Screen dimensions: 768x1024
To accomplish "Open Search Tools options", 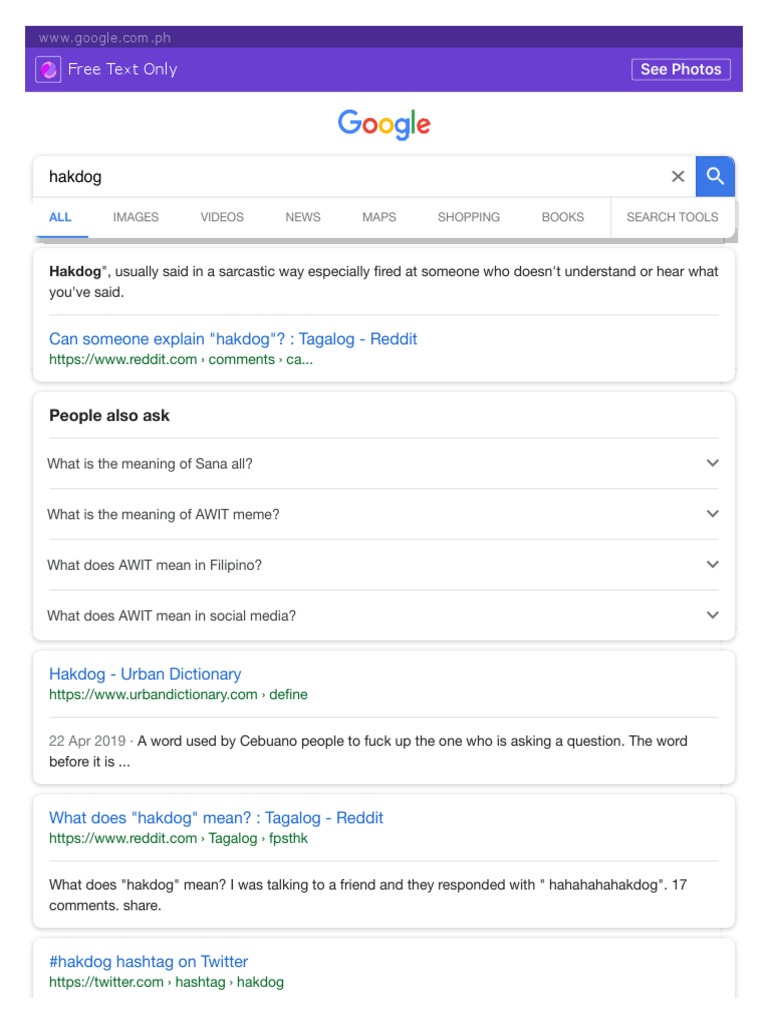I will [672, 217].
